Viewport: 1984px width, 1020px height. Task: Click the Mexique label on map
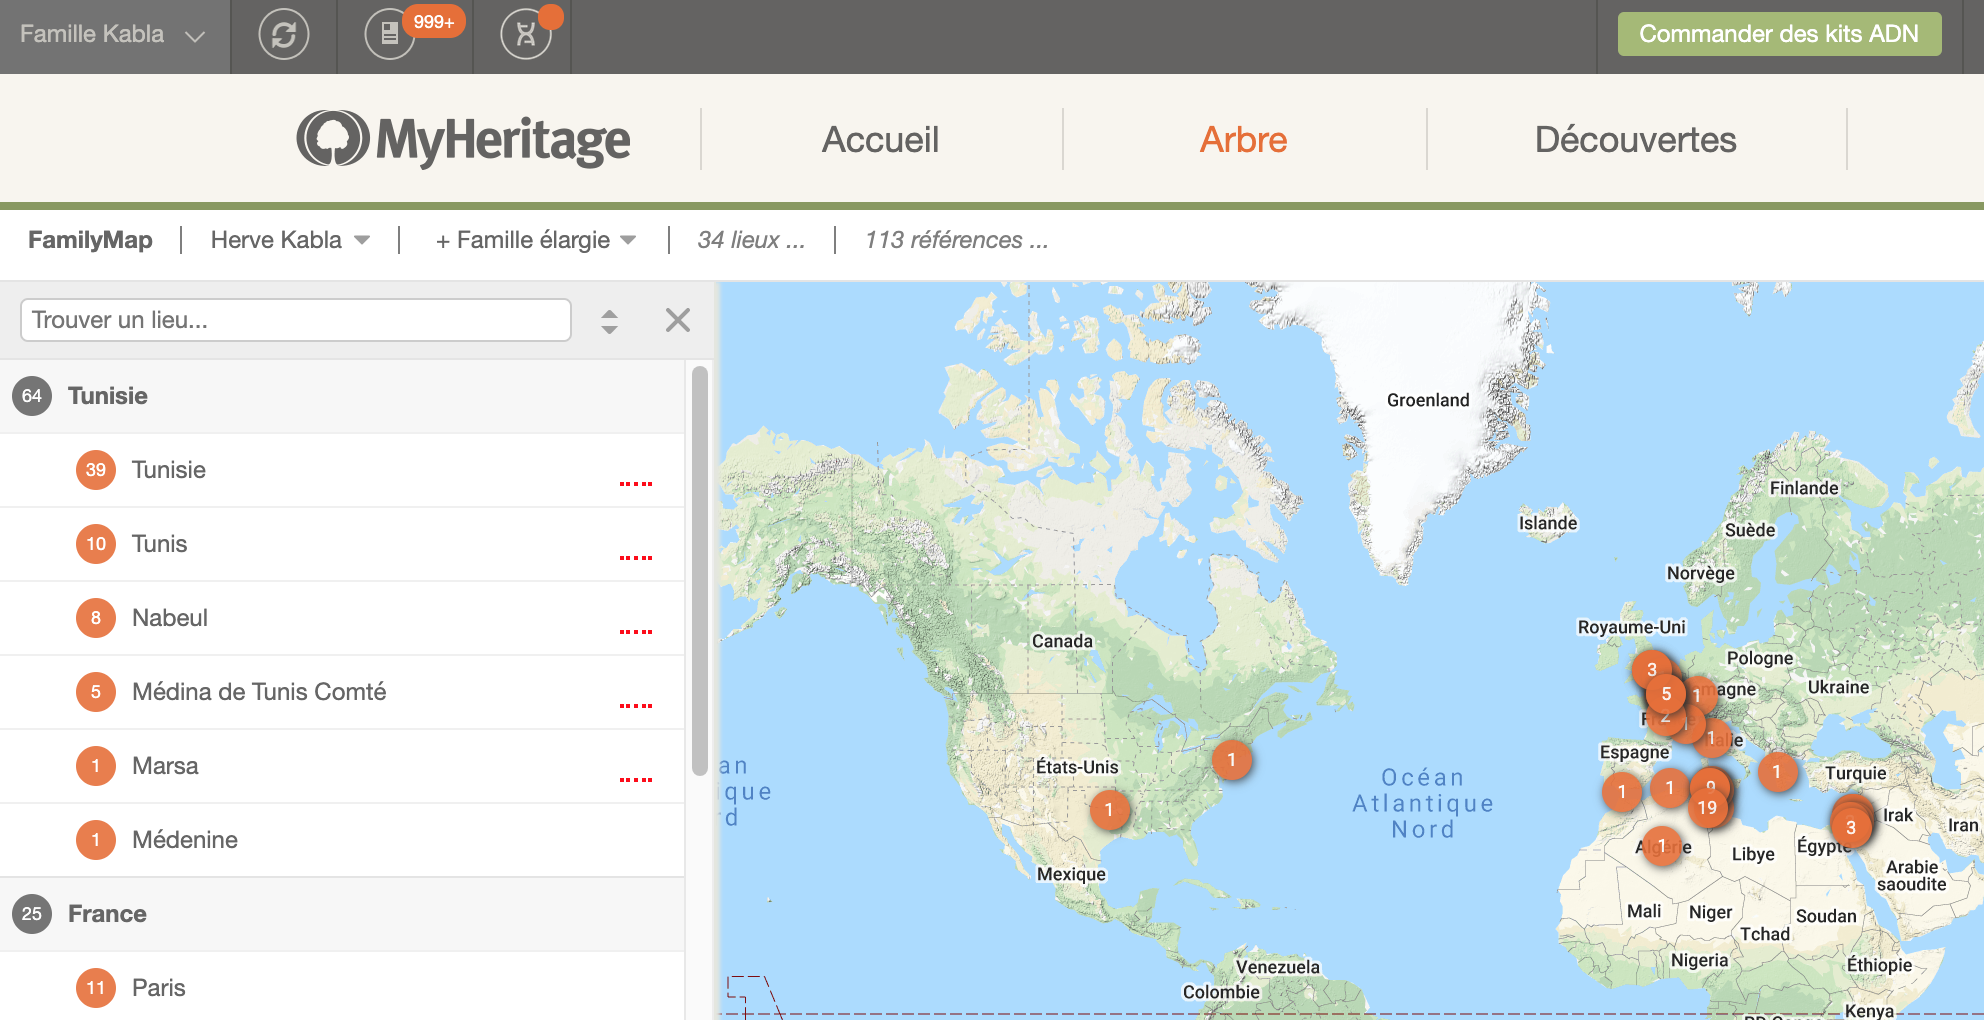click(1071, 874)
